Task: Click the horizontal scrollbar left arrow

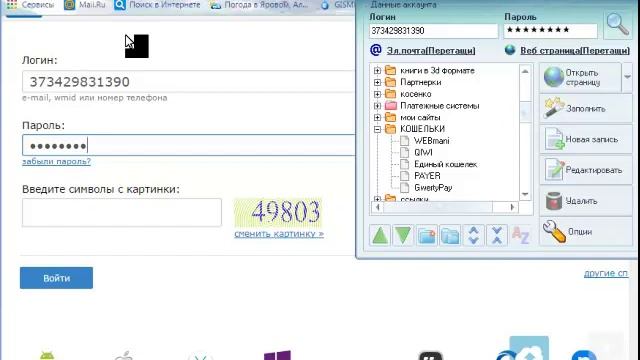Action: tap(378, 207)
